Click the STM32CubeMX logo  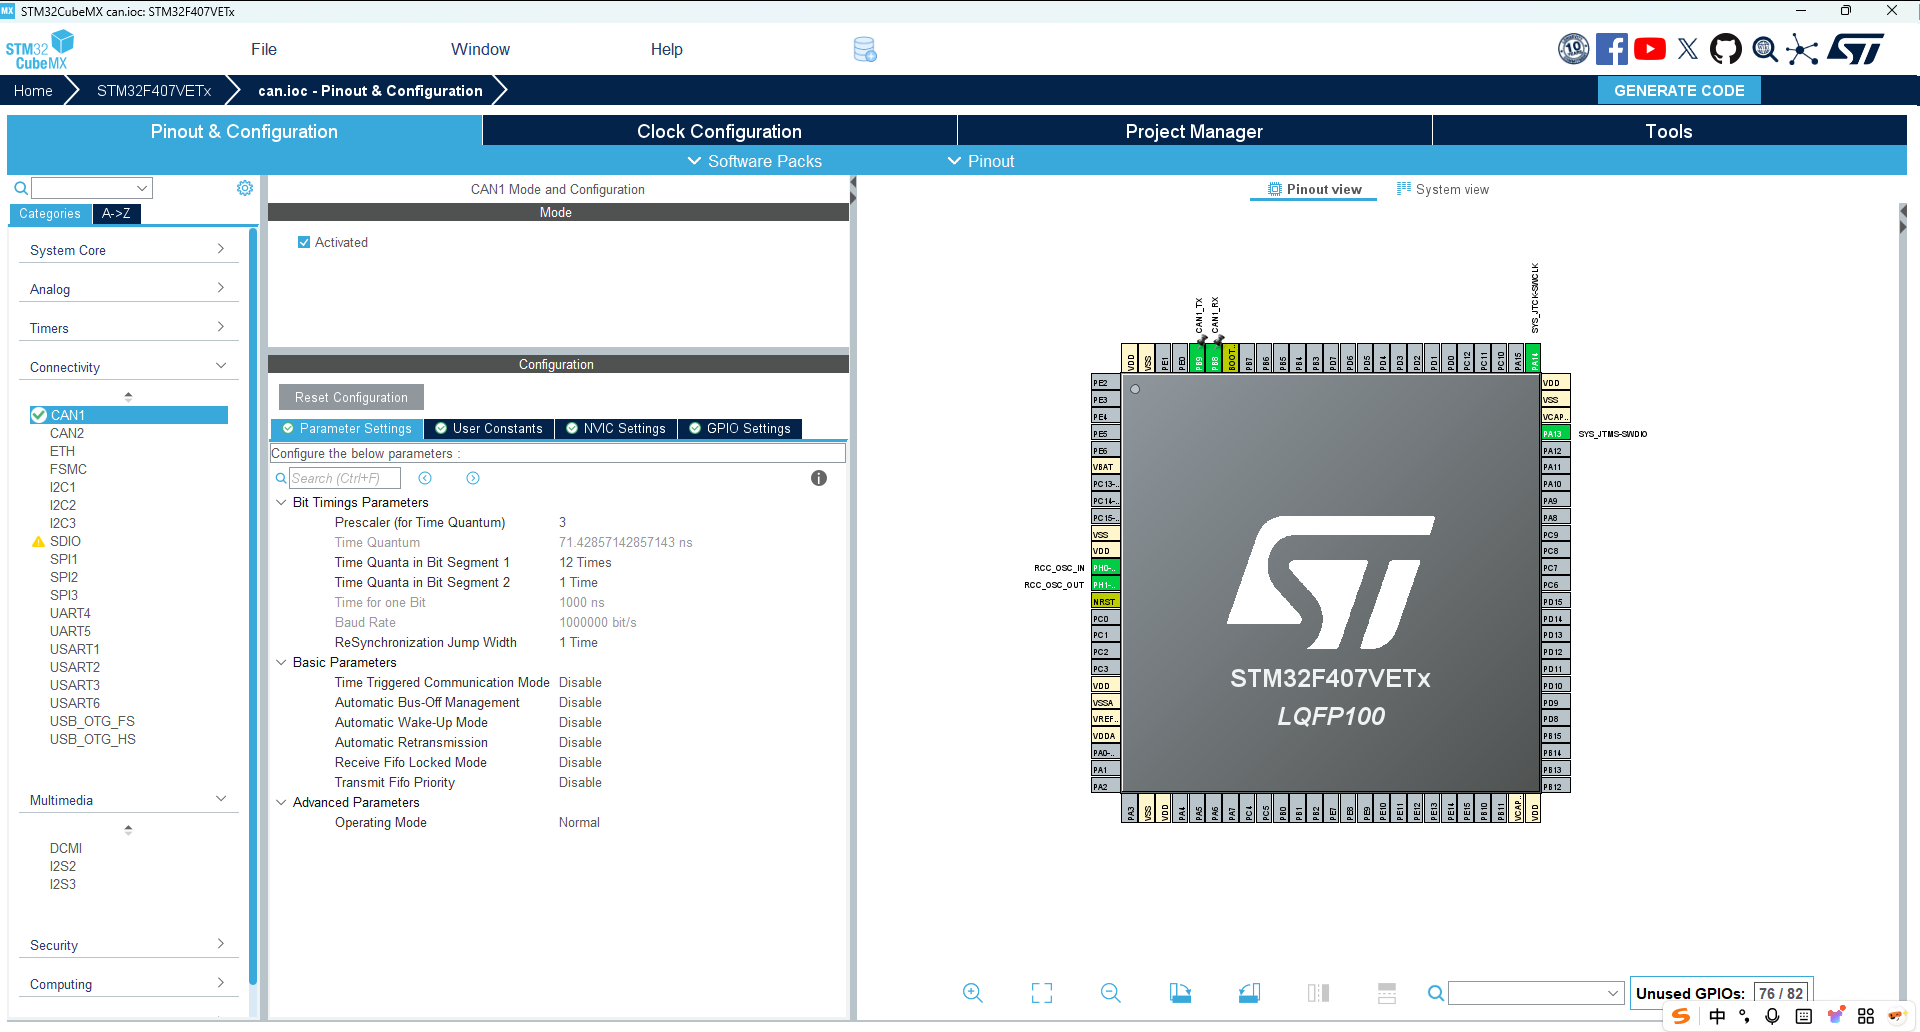(x=40, y=50)
